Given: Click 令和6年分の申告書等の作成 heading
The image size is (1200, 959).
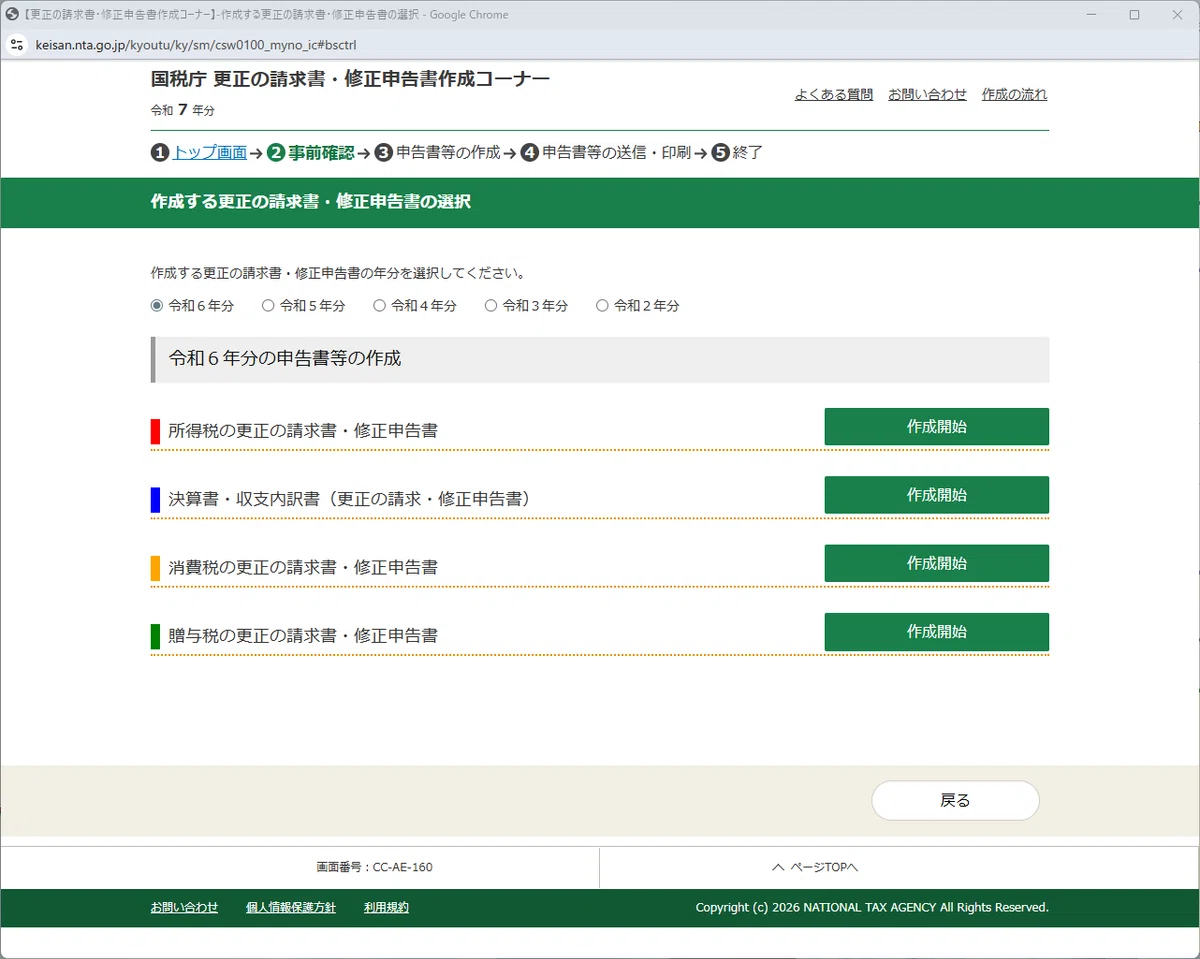Looking at the screenshot, I should [285, 358].
